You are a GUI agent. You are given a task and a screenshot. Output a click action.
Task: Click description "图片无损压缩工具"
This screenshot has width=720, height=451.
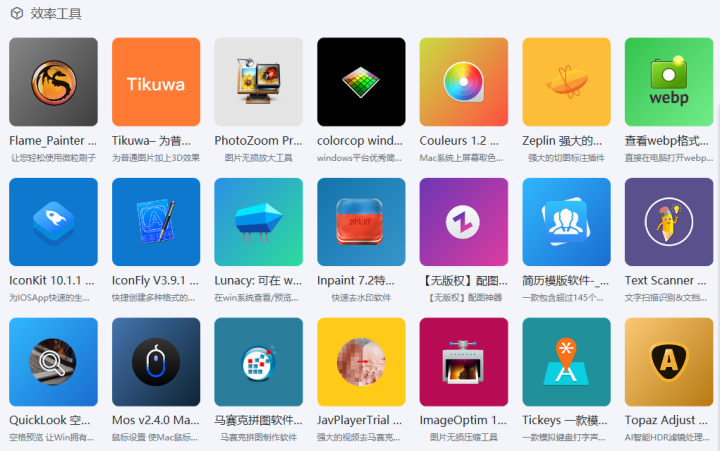tap(464, 437)
